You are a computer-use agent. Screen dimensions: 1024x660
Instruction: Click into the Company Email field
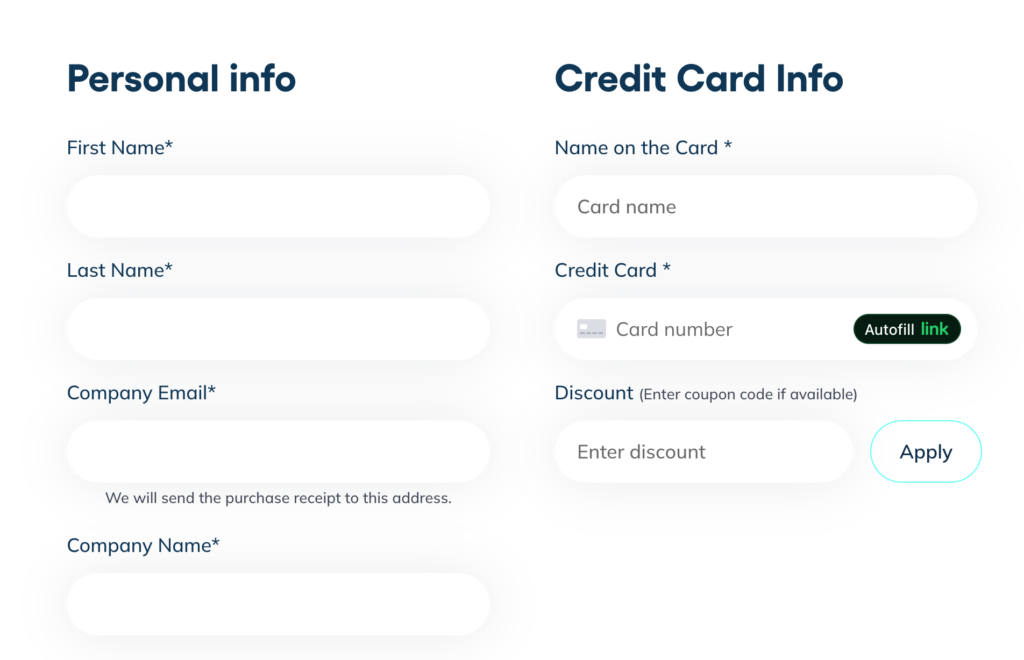click(x=278, y=452)
